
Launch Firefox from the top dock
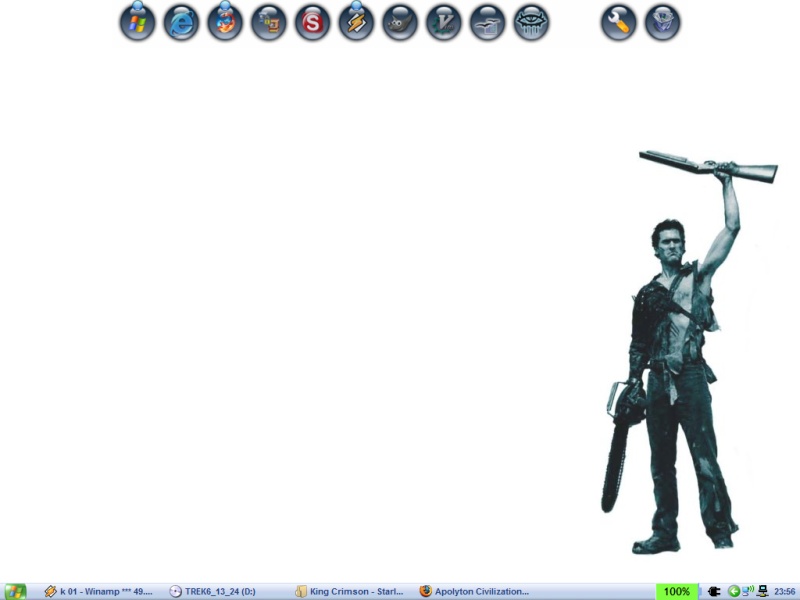click(225, 23)
